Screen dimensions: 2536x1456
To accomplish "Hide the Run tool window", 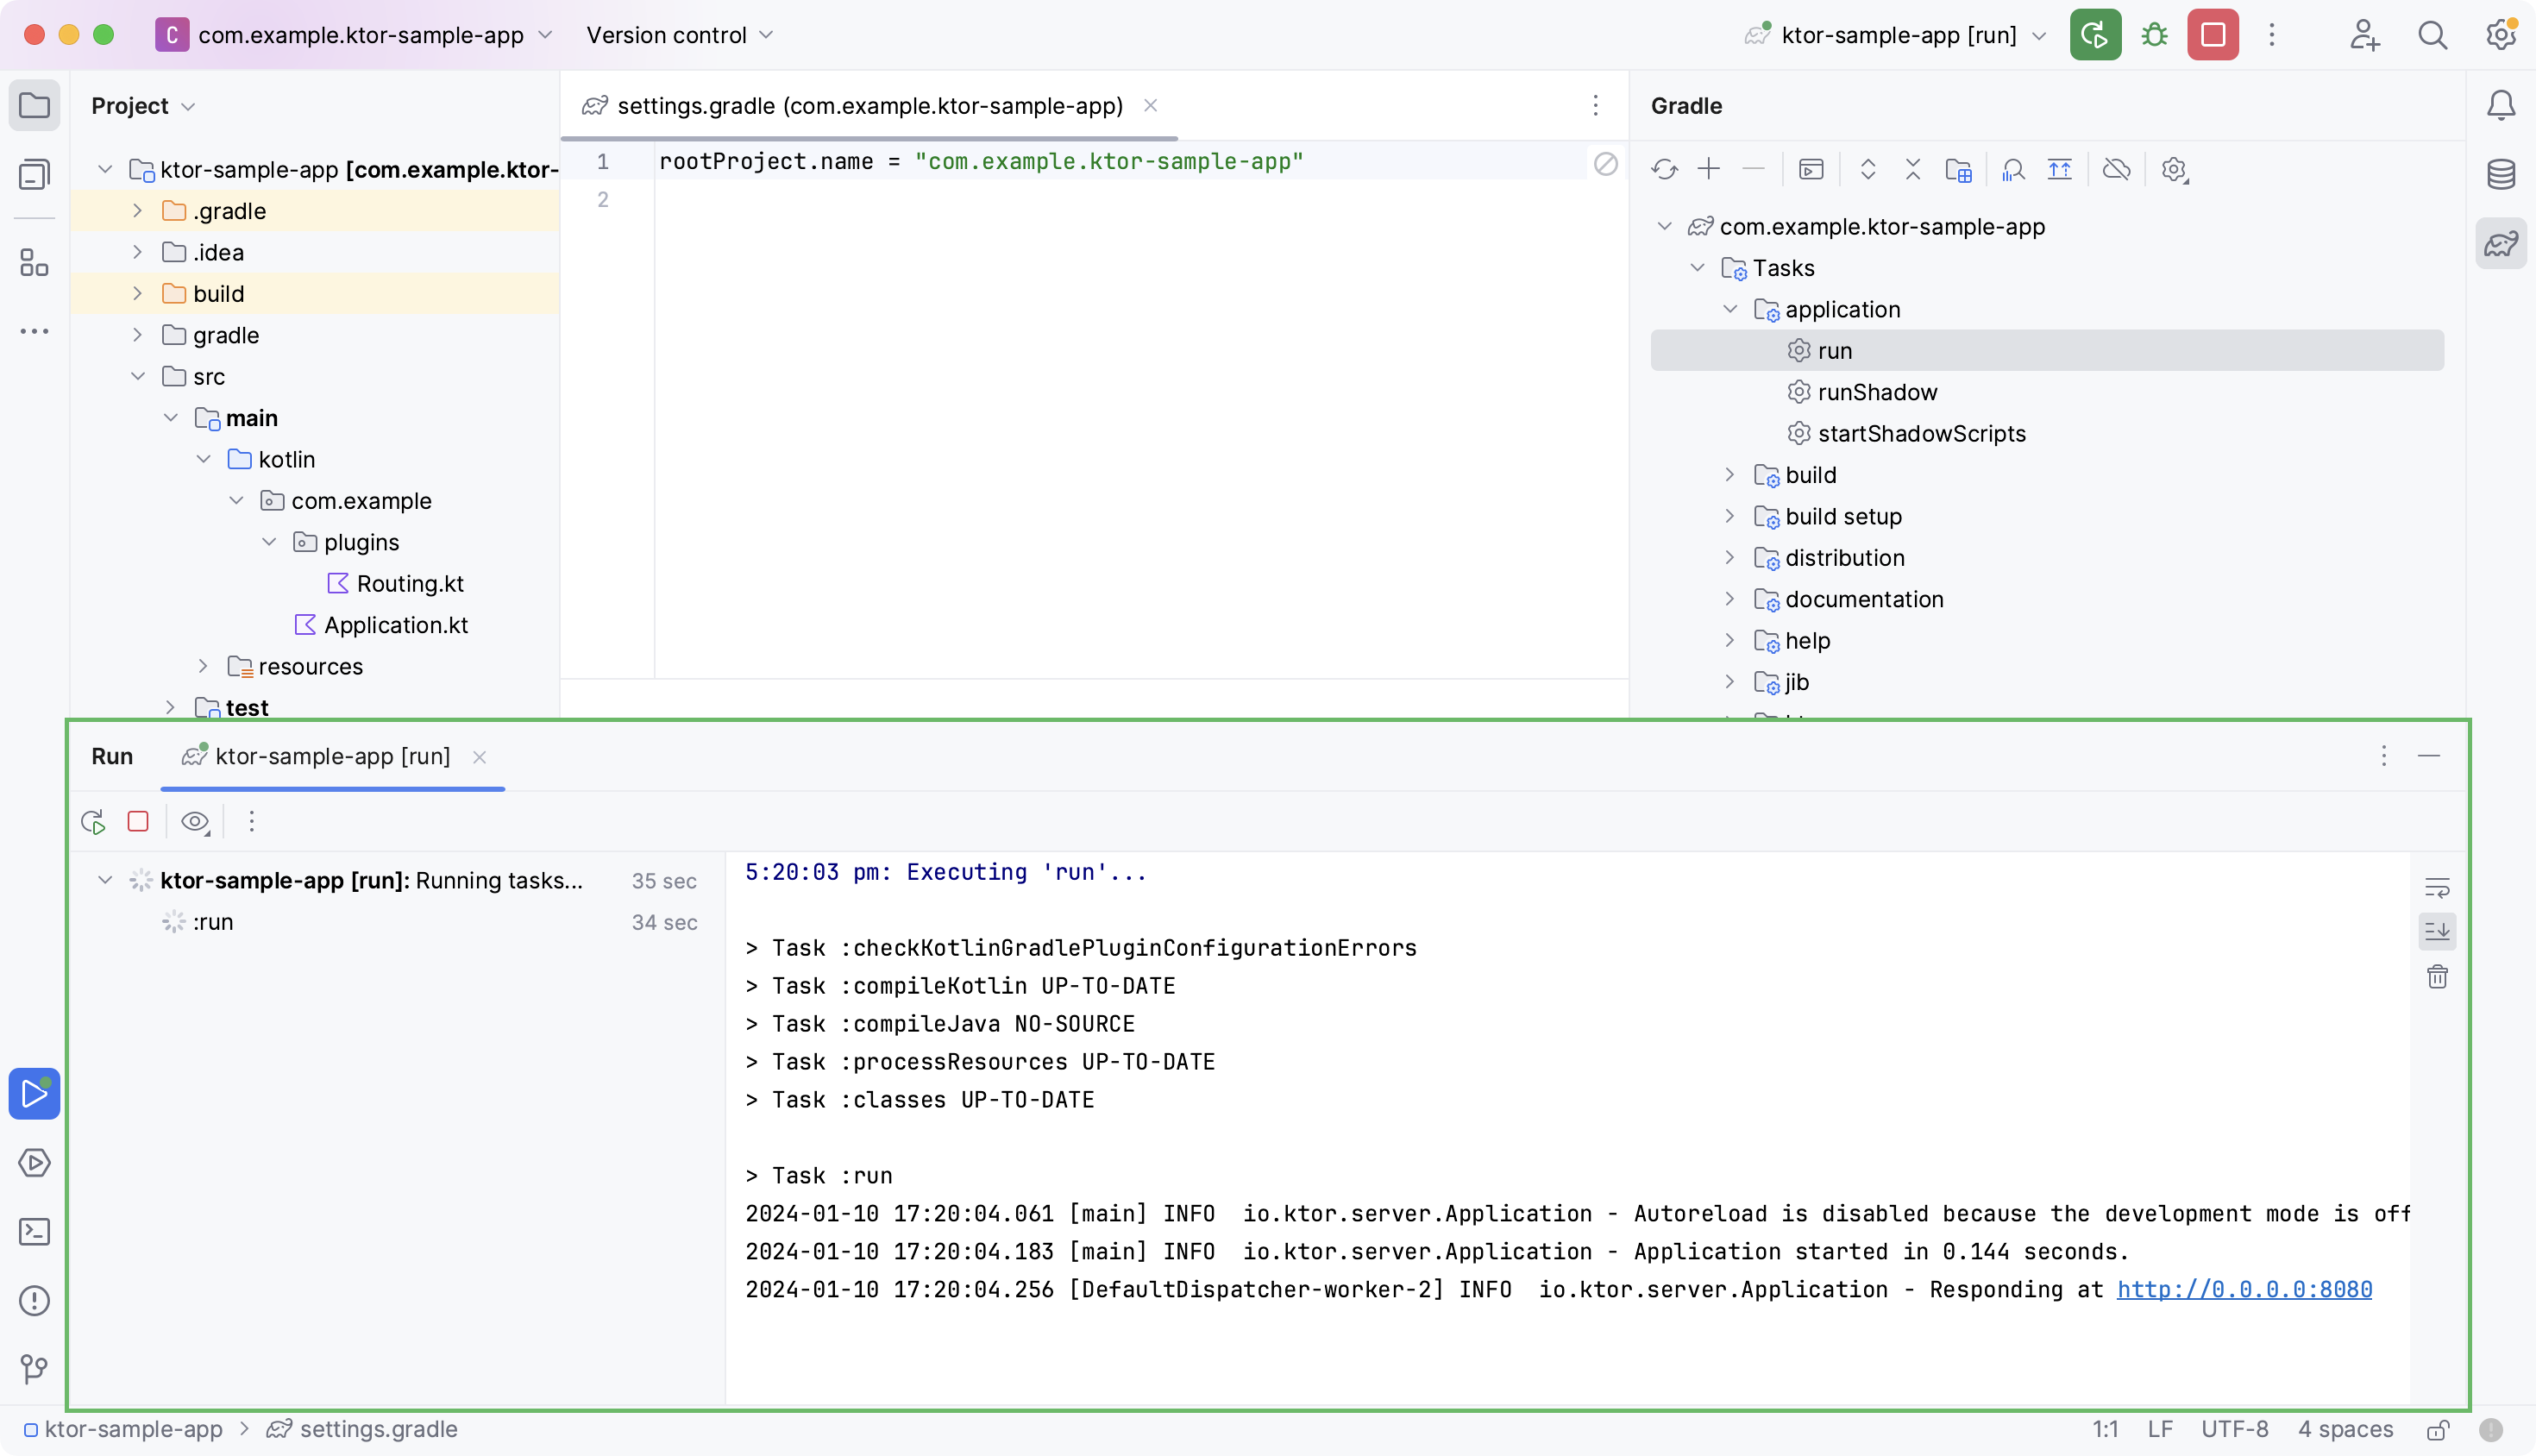I will click(2429, 756).
